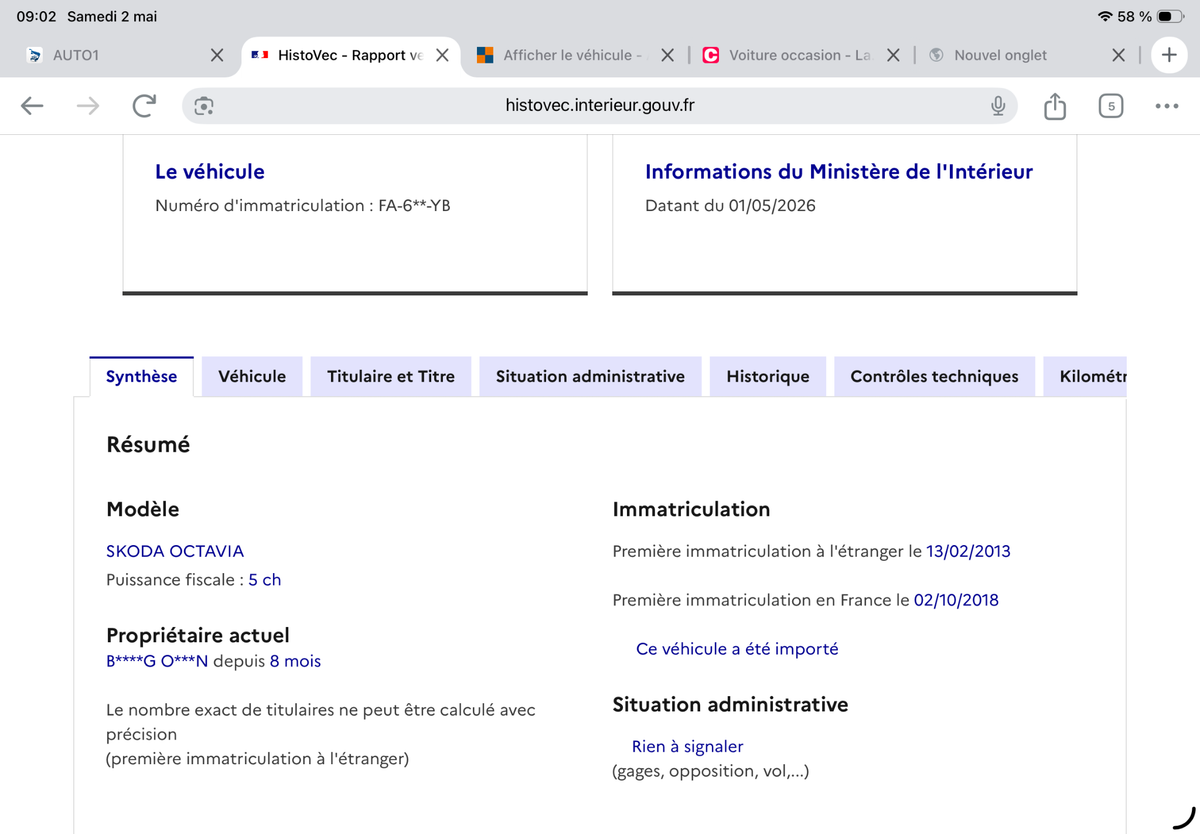Close the HistoVec tab
The width and height of the screenshot is (1200, 834).
(442, 55)
